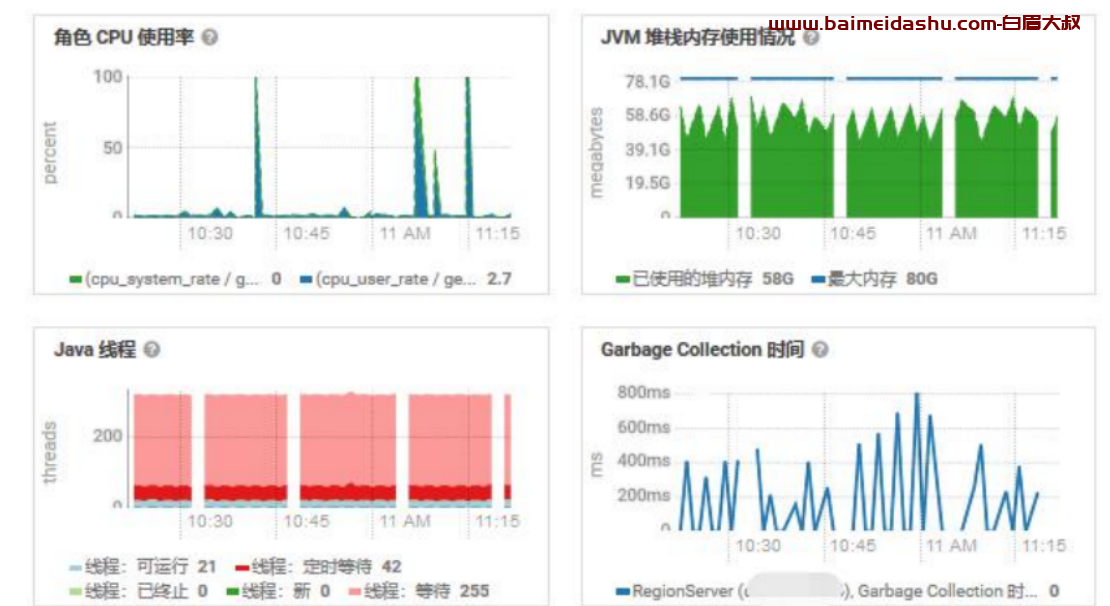Click the 800ms axis label in GC chart
The height and width of the screenshot is (606, 1110).
pos(643,393)
